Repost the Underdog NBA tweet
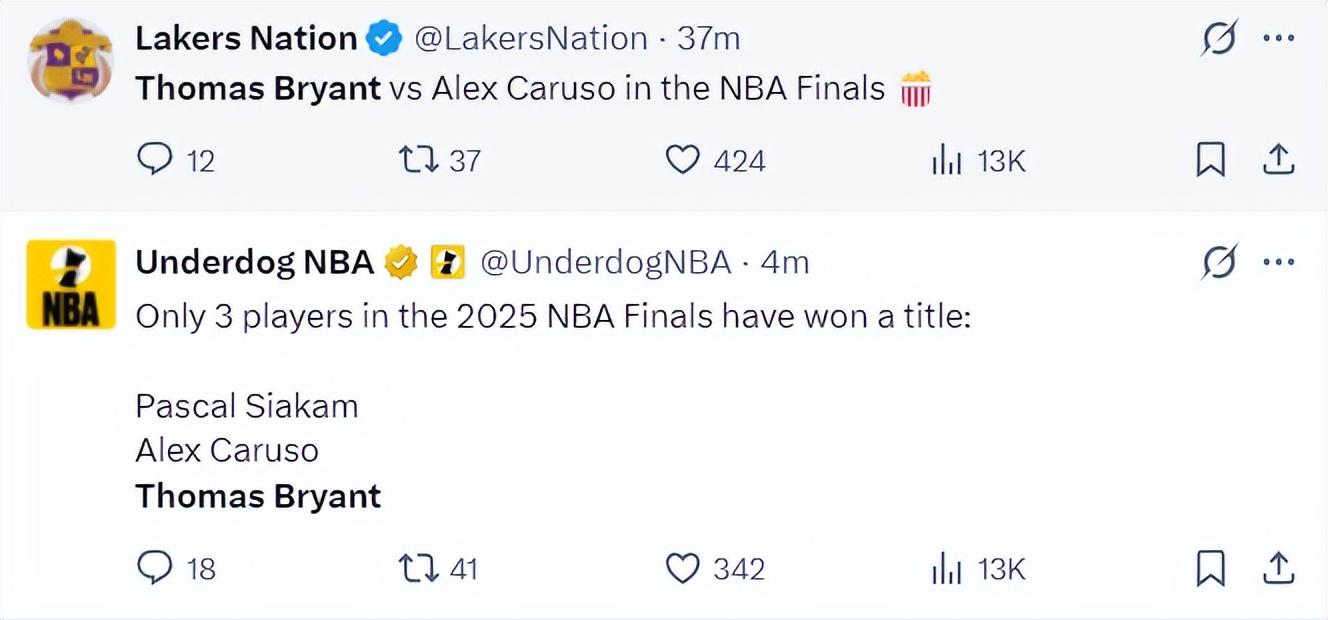Screen dimensions: 1328x620 point(415,568)
